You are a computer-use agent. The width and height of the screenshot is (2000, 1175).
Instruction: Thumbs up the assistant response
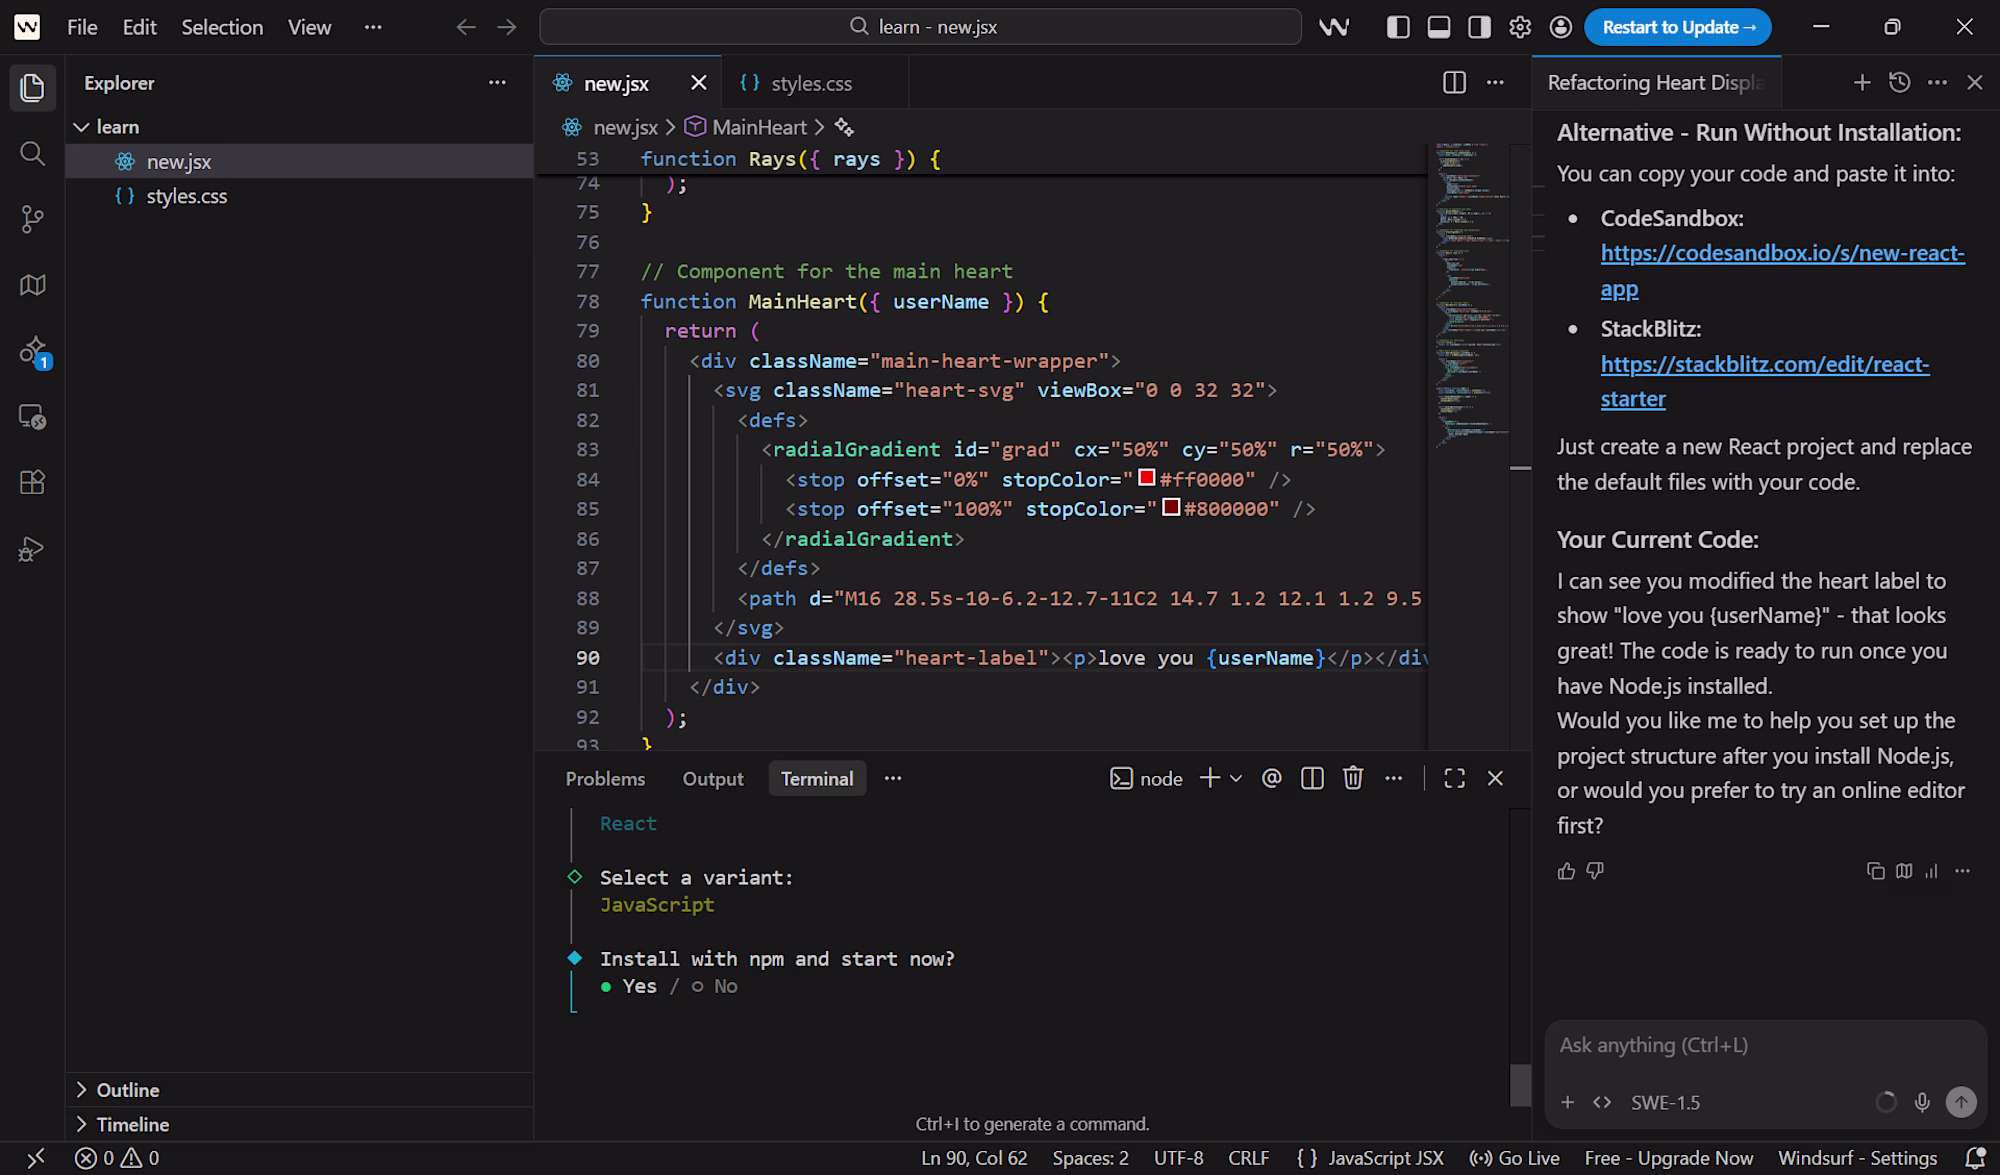pos(1566,871)
